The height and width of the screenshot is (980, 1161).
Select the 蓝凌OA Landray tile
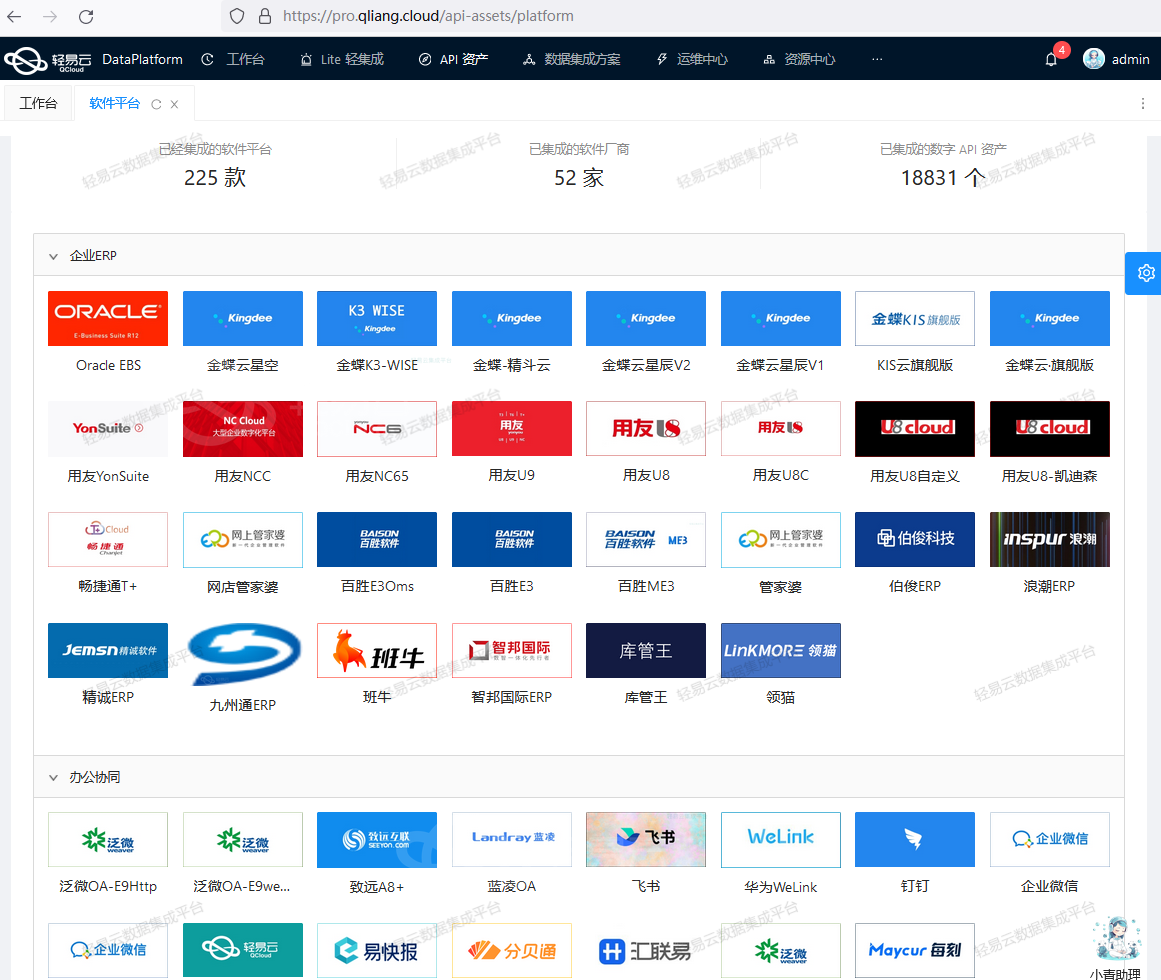[512, 839]
